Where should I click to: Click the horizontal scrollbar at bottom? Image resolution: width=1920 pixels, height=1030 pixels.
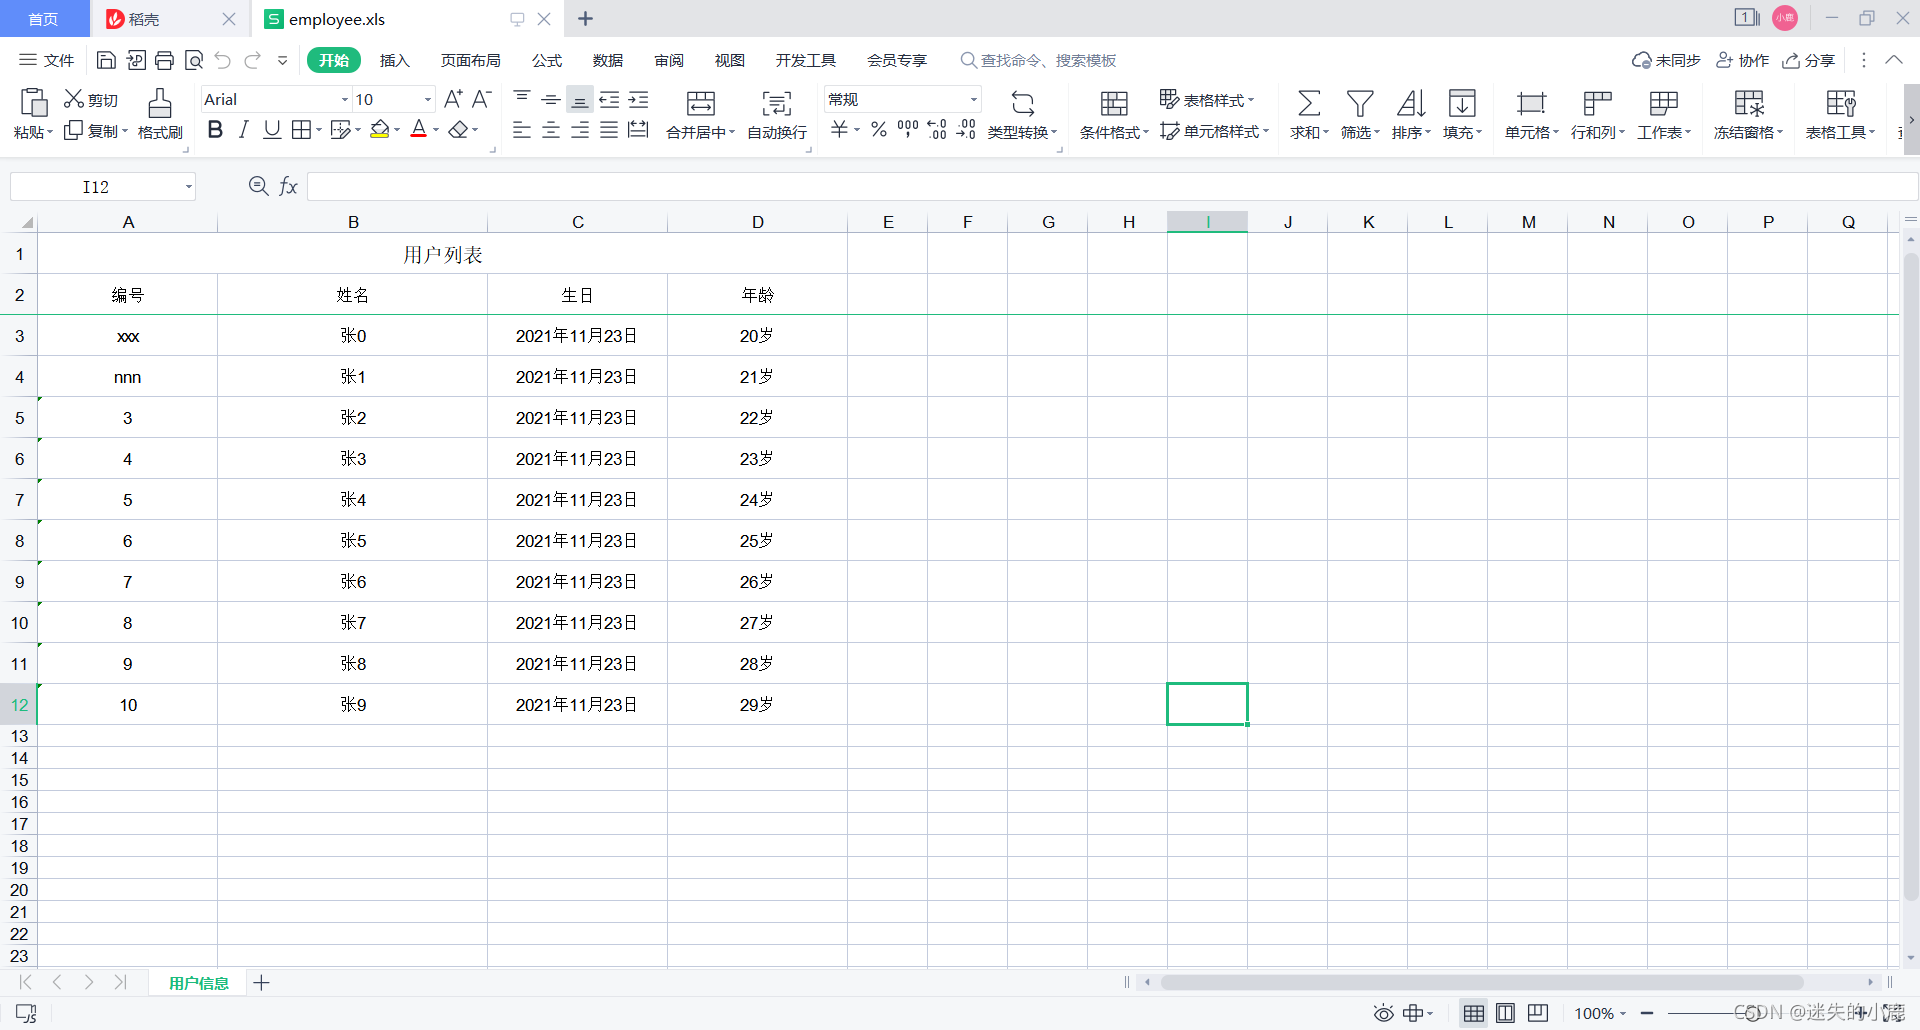[1482, 982]
